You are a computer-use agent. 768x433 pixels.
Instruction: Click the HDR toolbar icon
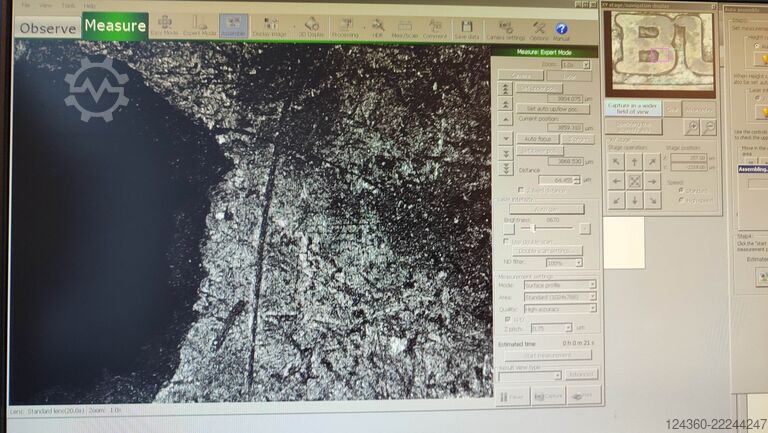point(377,27)
